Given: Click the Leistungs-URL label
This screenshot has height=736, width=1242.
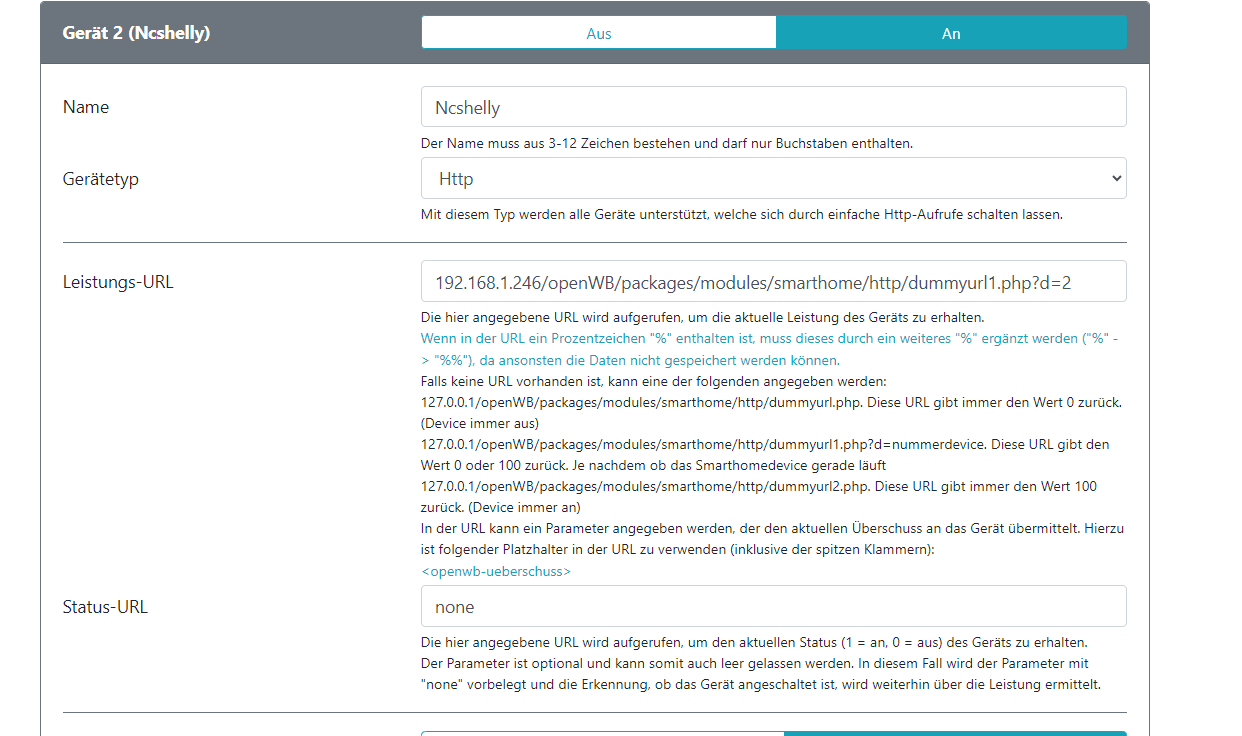Looking at the screenshot, I should [118, 282].
